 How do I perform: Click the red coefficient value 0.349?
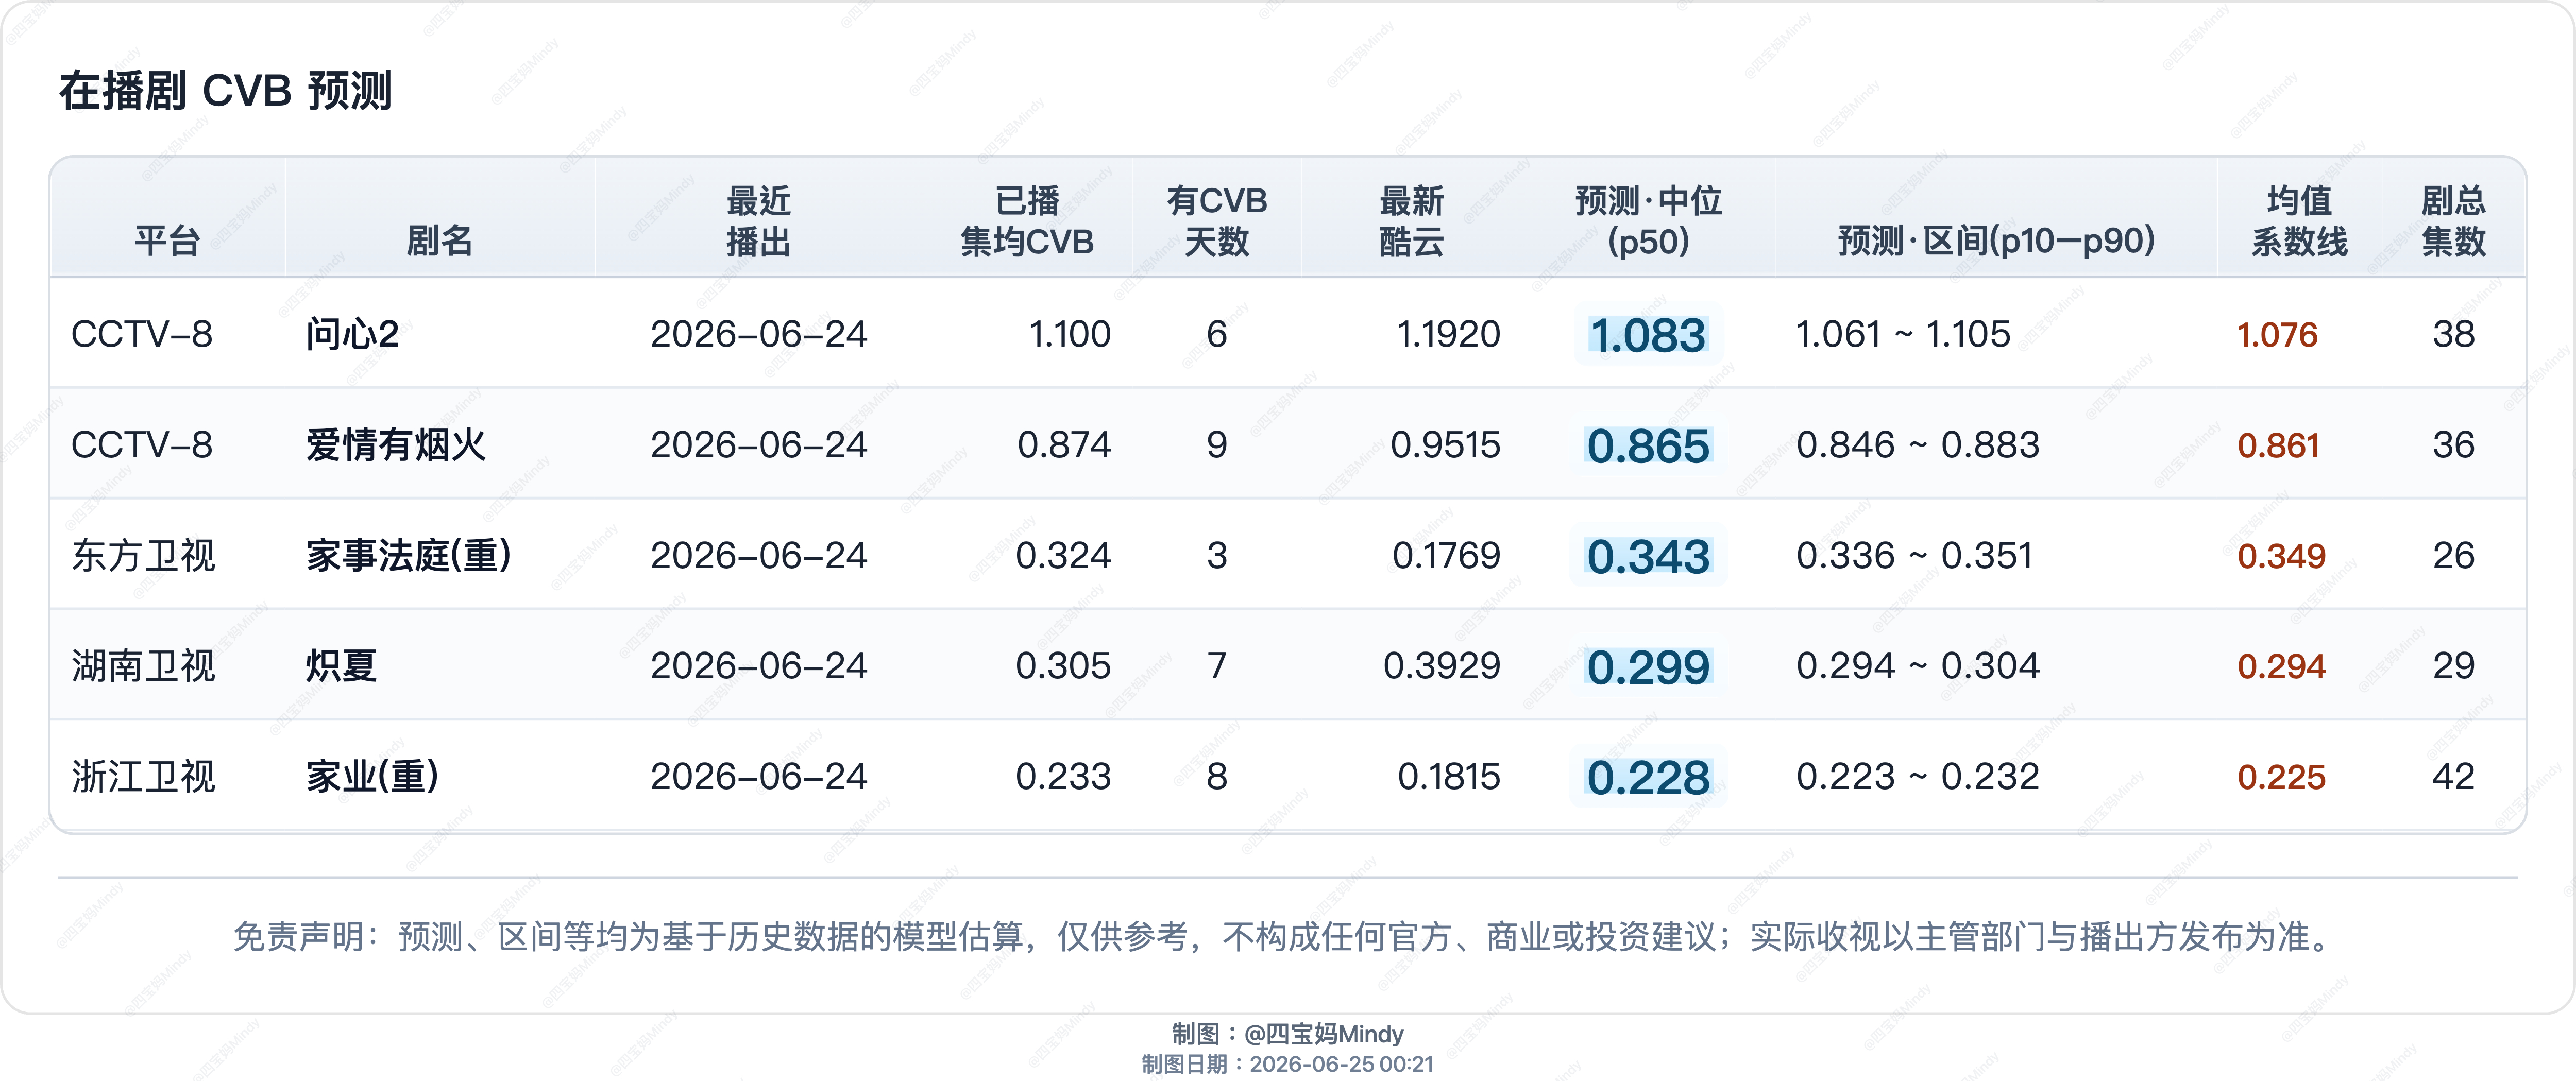(x=2281, y=556)
